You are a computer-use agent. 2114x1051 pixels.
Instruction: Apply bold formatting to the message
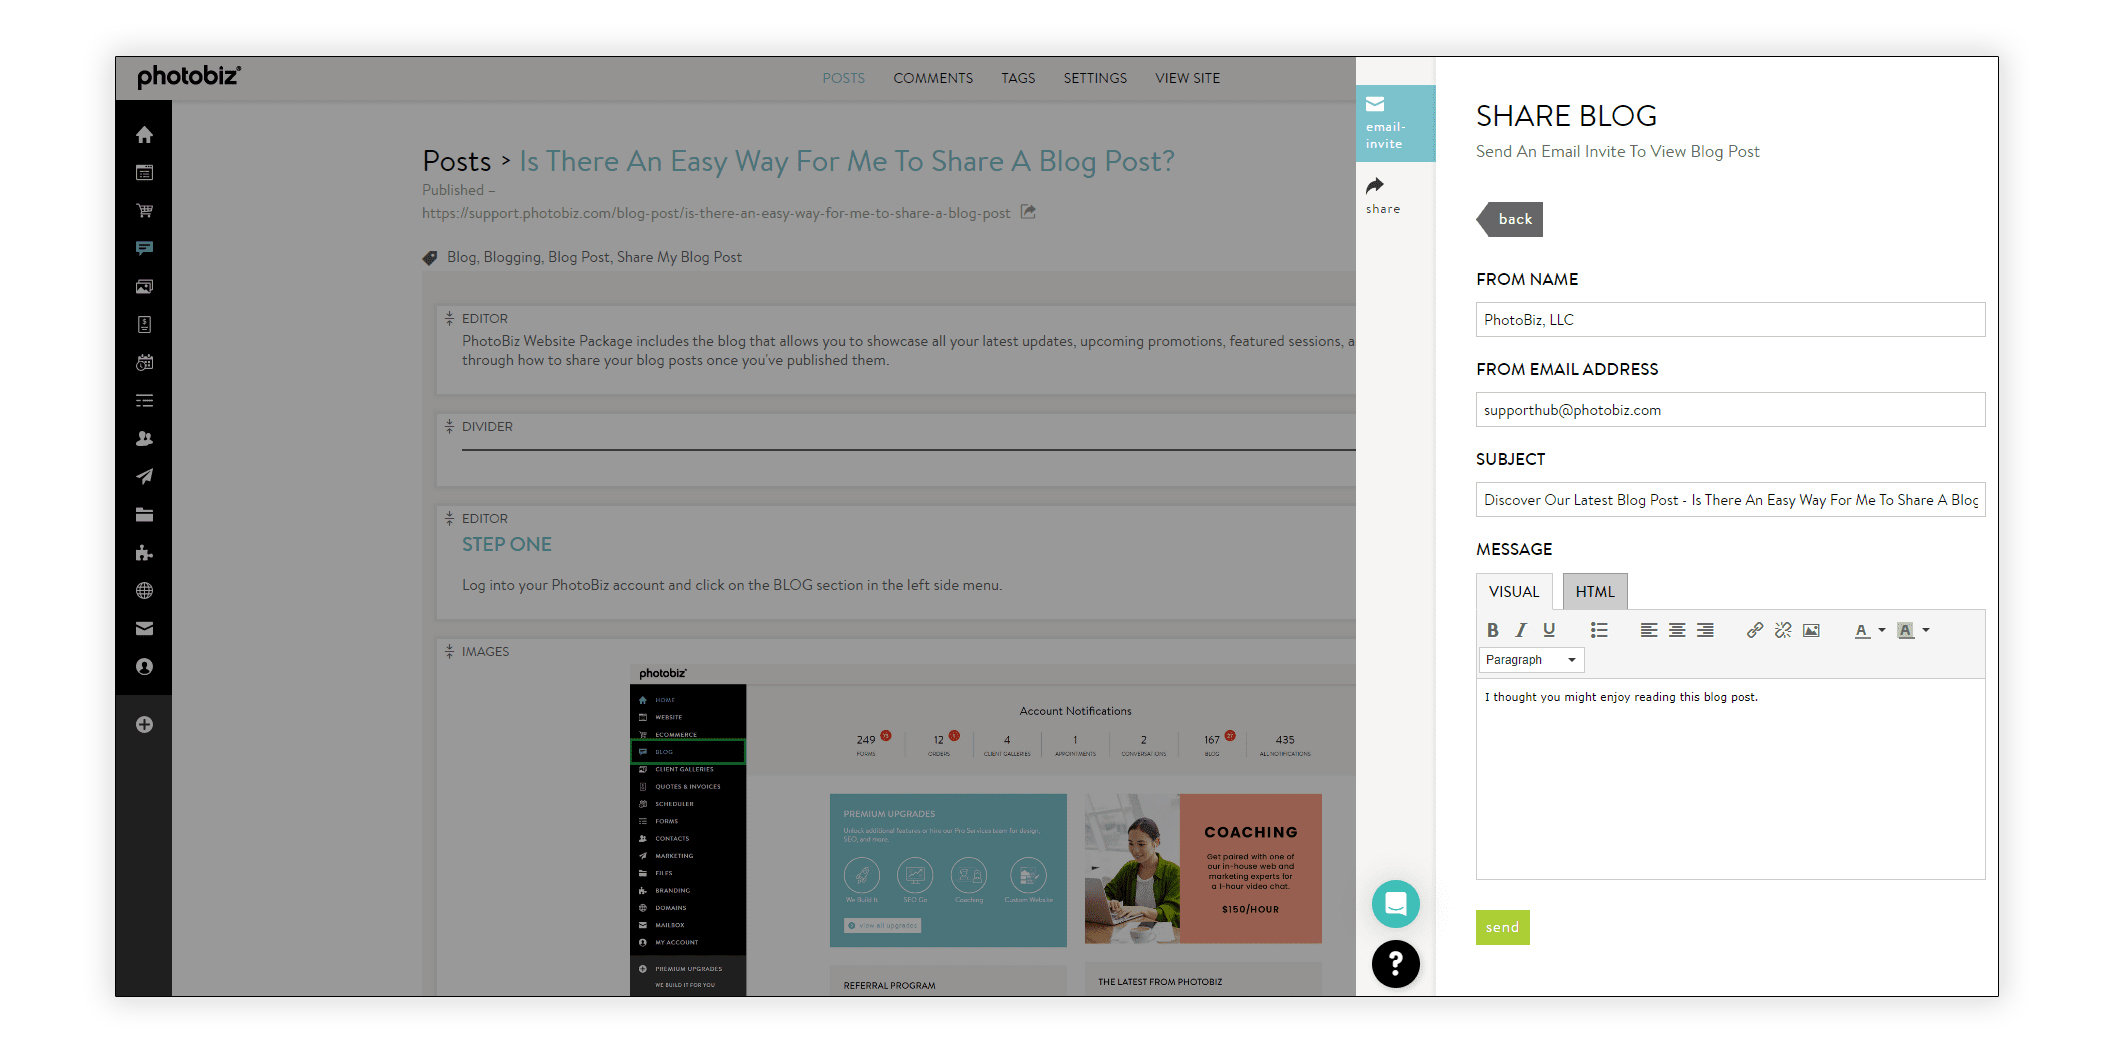(x=1492, y=630)
